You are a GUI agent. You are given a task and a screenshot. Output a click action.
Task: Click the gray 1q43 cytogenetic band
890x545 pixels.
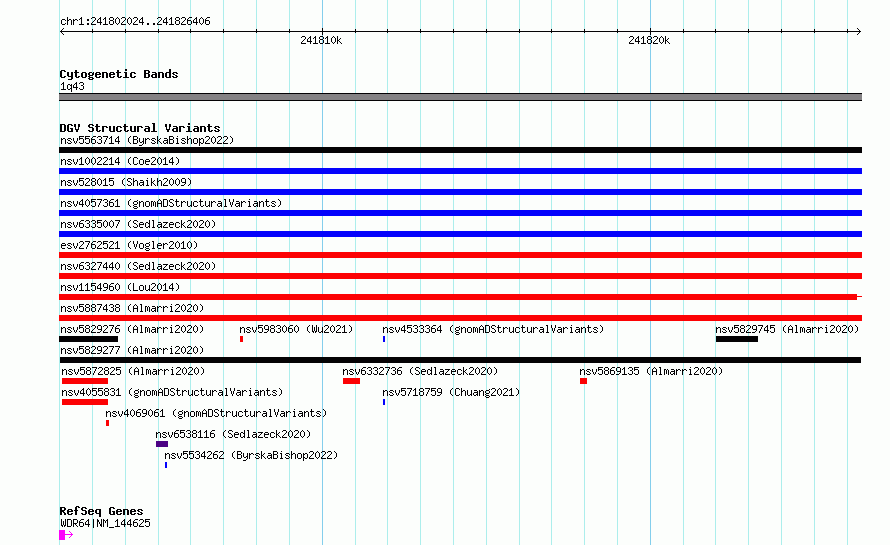pos(460,97)
